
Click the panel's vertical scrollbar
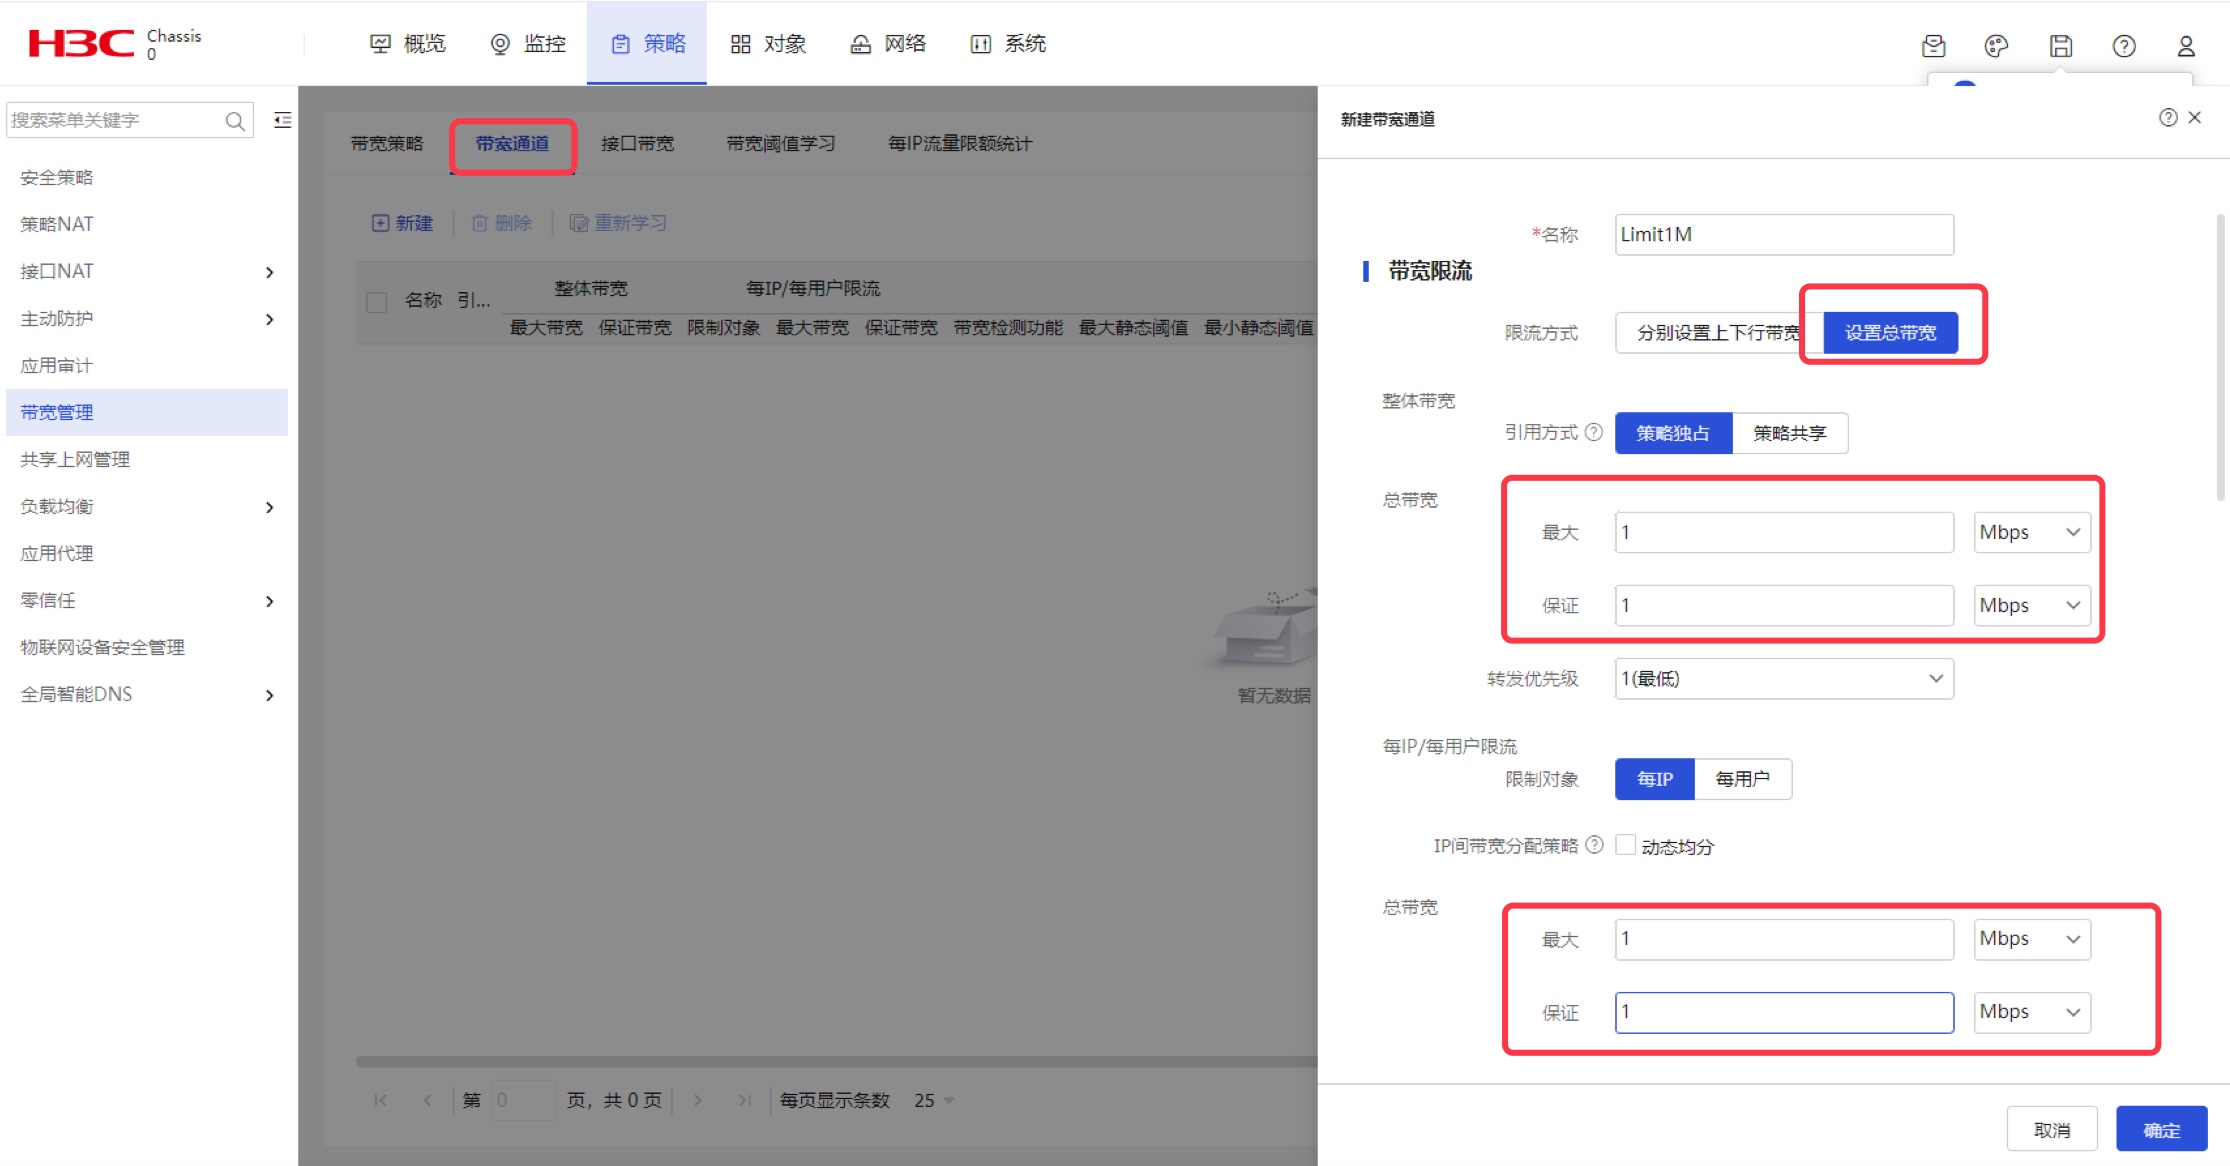coord(2220,357)
